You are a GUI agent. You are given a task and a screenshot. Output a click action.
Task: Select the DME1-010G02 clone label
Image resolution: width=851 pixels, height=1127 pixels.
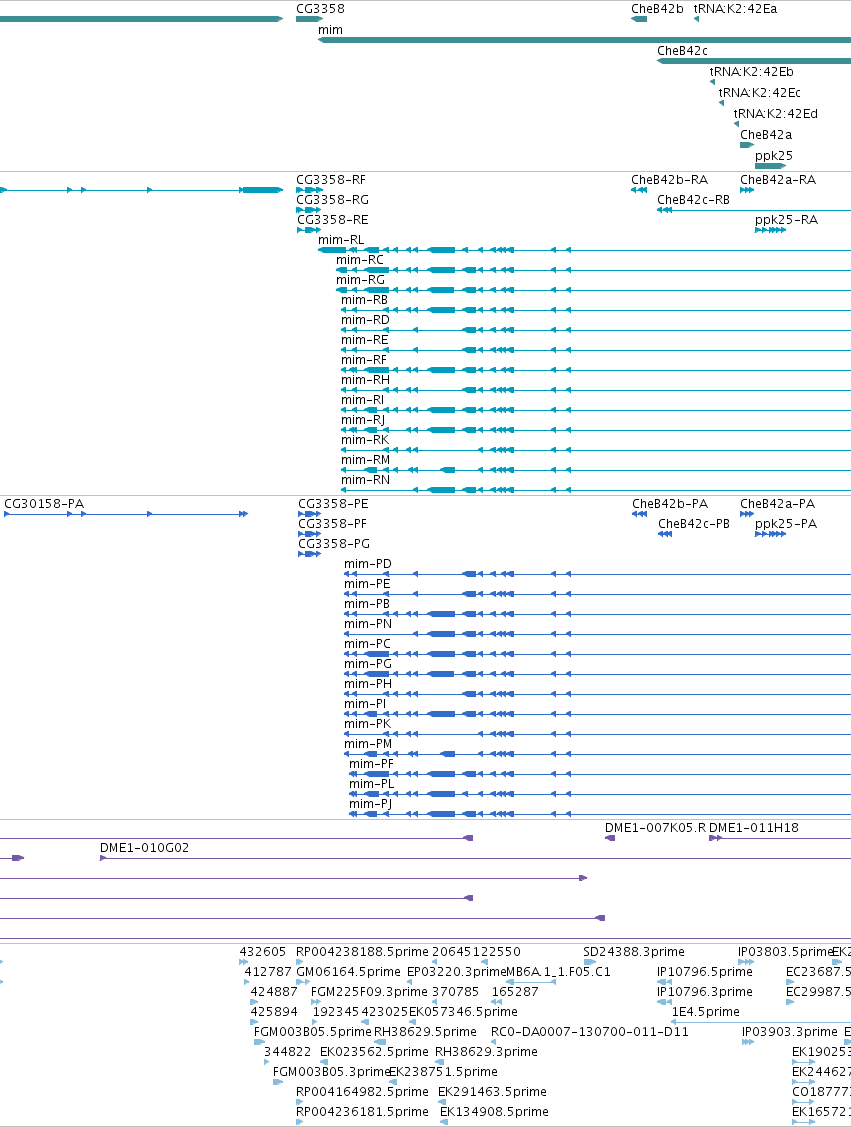tap(144, 848)
